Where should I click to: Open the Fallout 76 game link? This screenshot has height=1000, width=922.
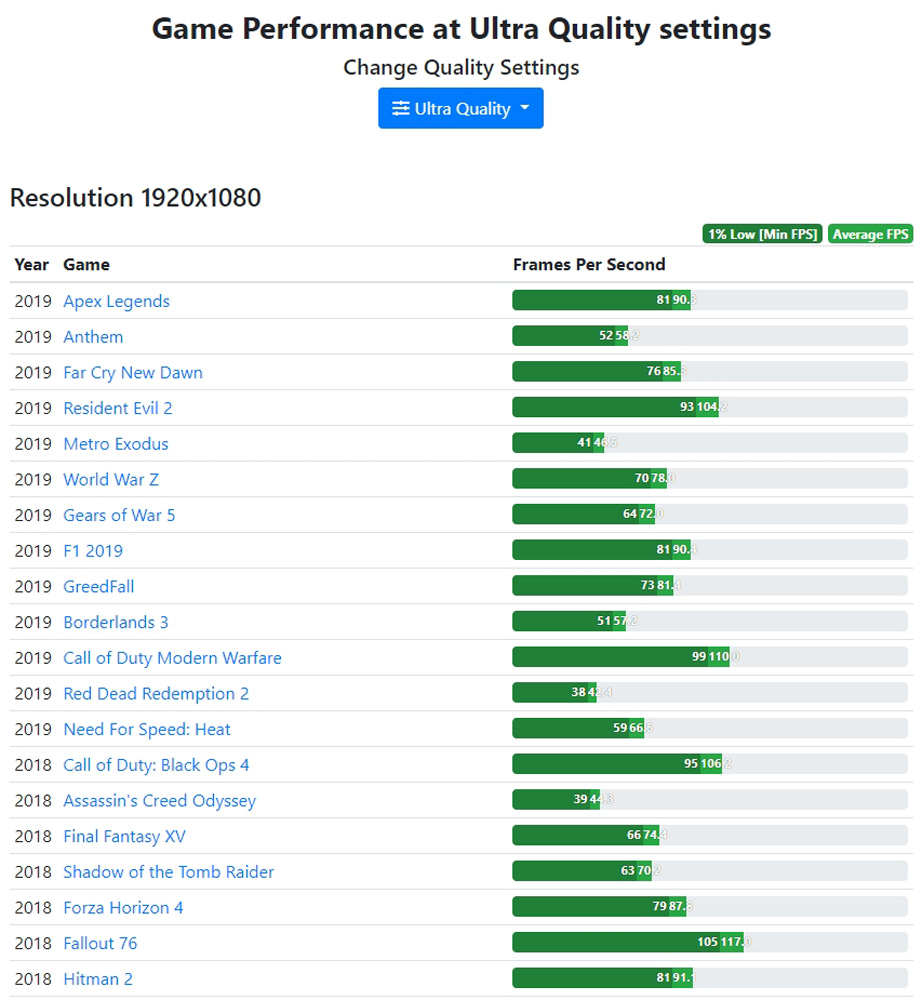(x=100, y=944)
